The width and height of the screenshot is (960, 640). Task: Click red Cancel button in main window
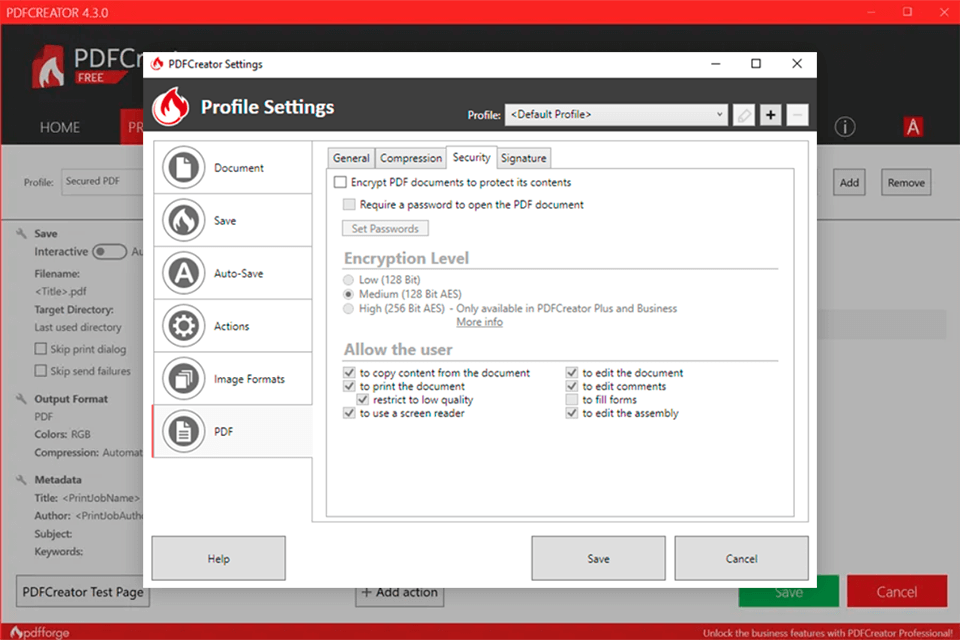897,592
